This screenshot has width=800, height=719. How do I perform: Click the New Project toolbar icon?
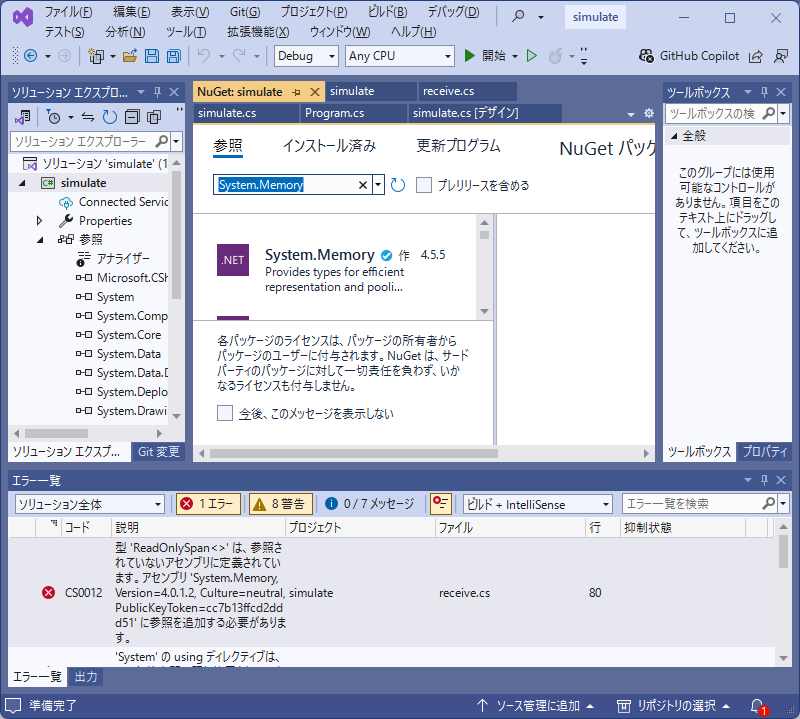(95, 56)
